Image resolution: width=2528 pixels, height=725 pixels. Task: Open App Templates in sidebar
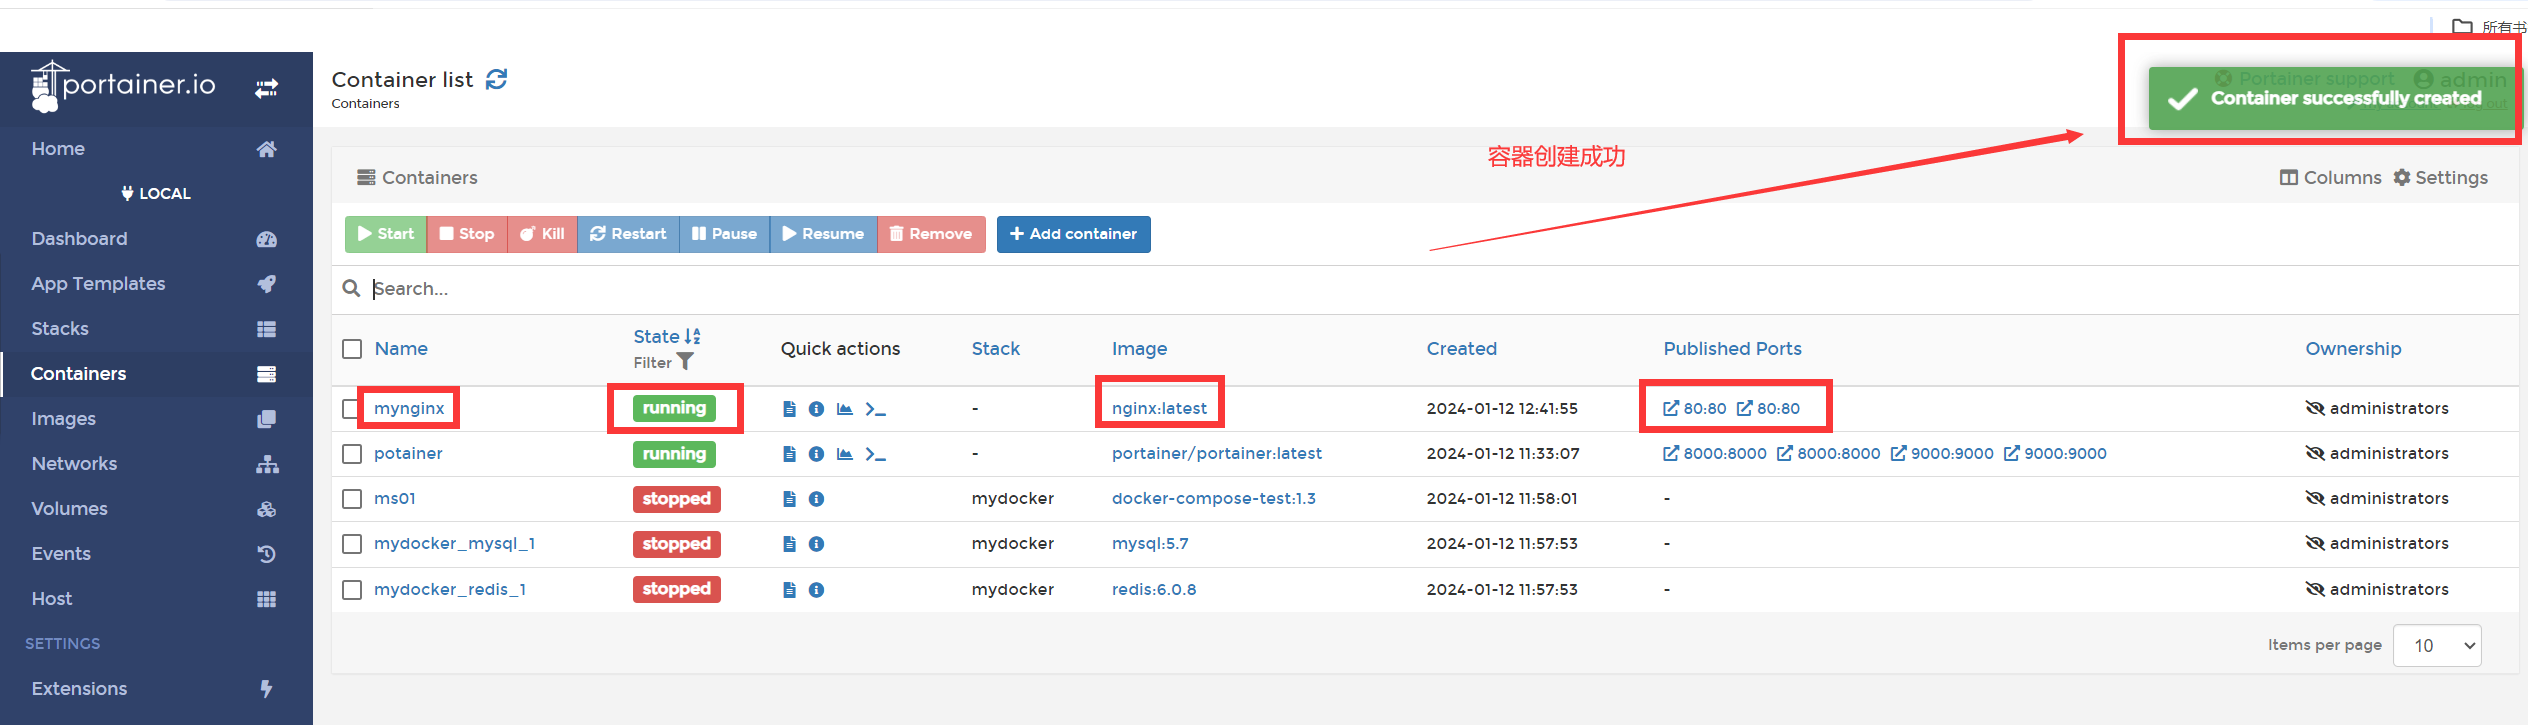click(156, 284)
